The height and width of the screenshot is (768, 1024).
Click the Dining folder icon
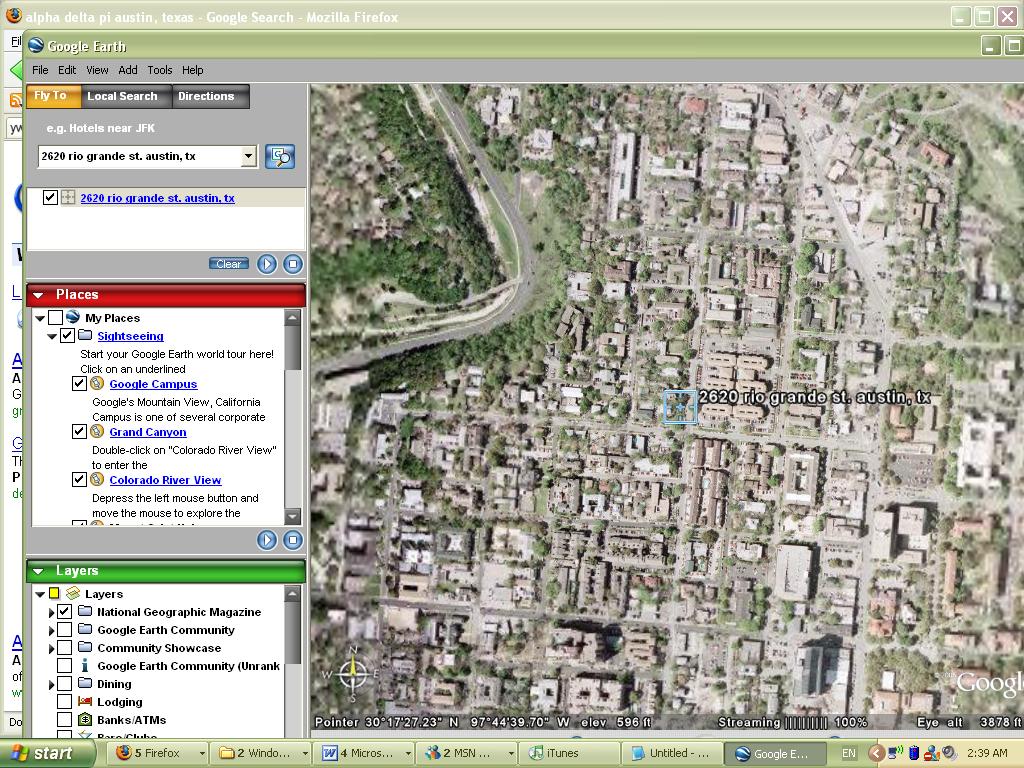[85, 683]
